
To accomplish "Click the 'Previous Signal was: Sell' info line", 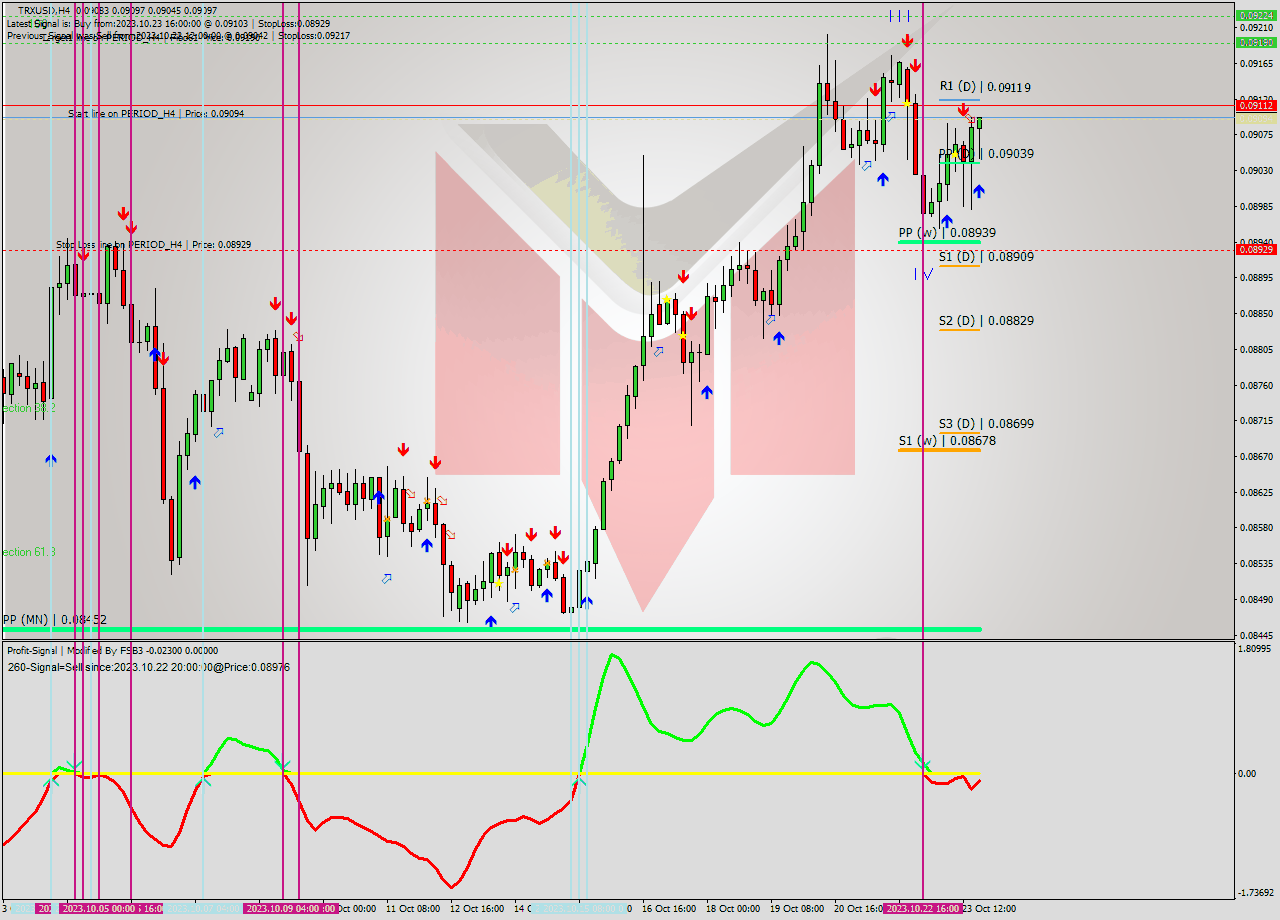I will pyautogui.click(x=179, y=35).
